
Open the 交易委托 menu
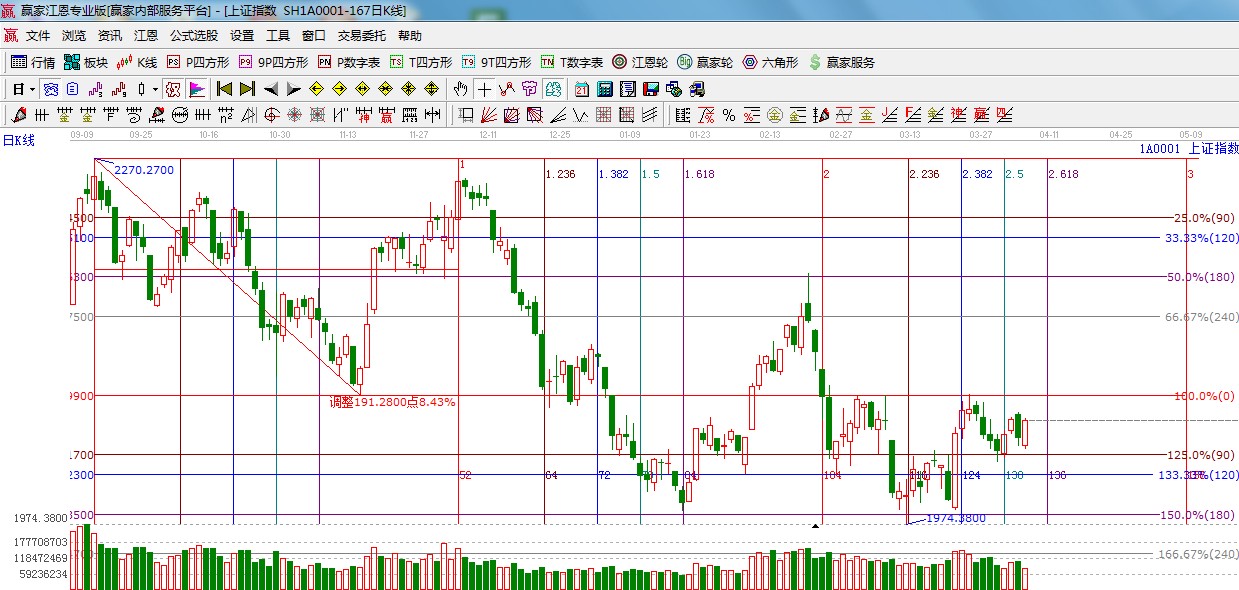[361, 35]
